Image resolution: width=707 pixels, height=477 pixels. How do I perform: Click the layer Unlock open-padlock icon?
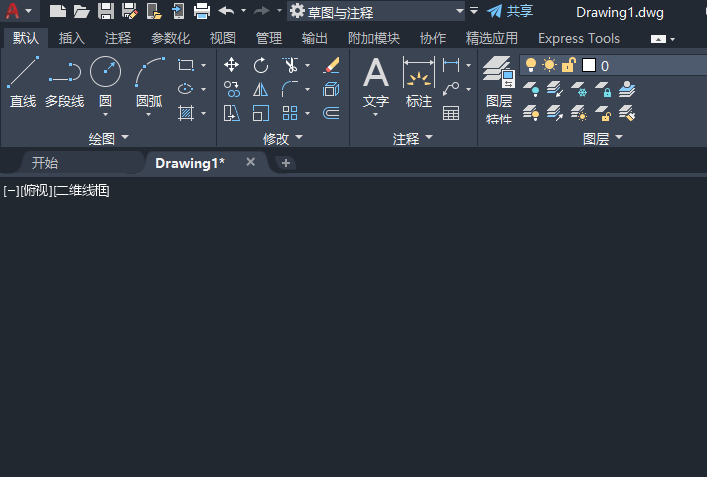[603, 113]
